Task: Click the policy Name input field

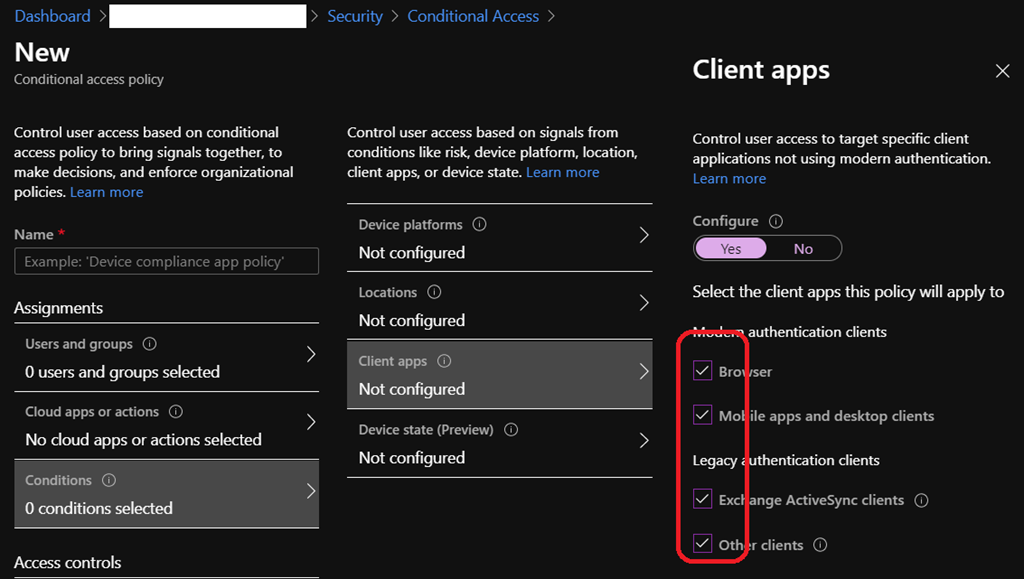Action: click(166, 261)
